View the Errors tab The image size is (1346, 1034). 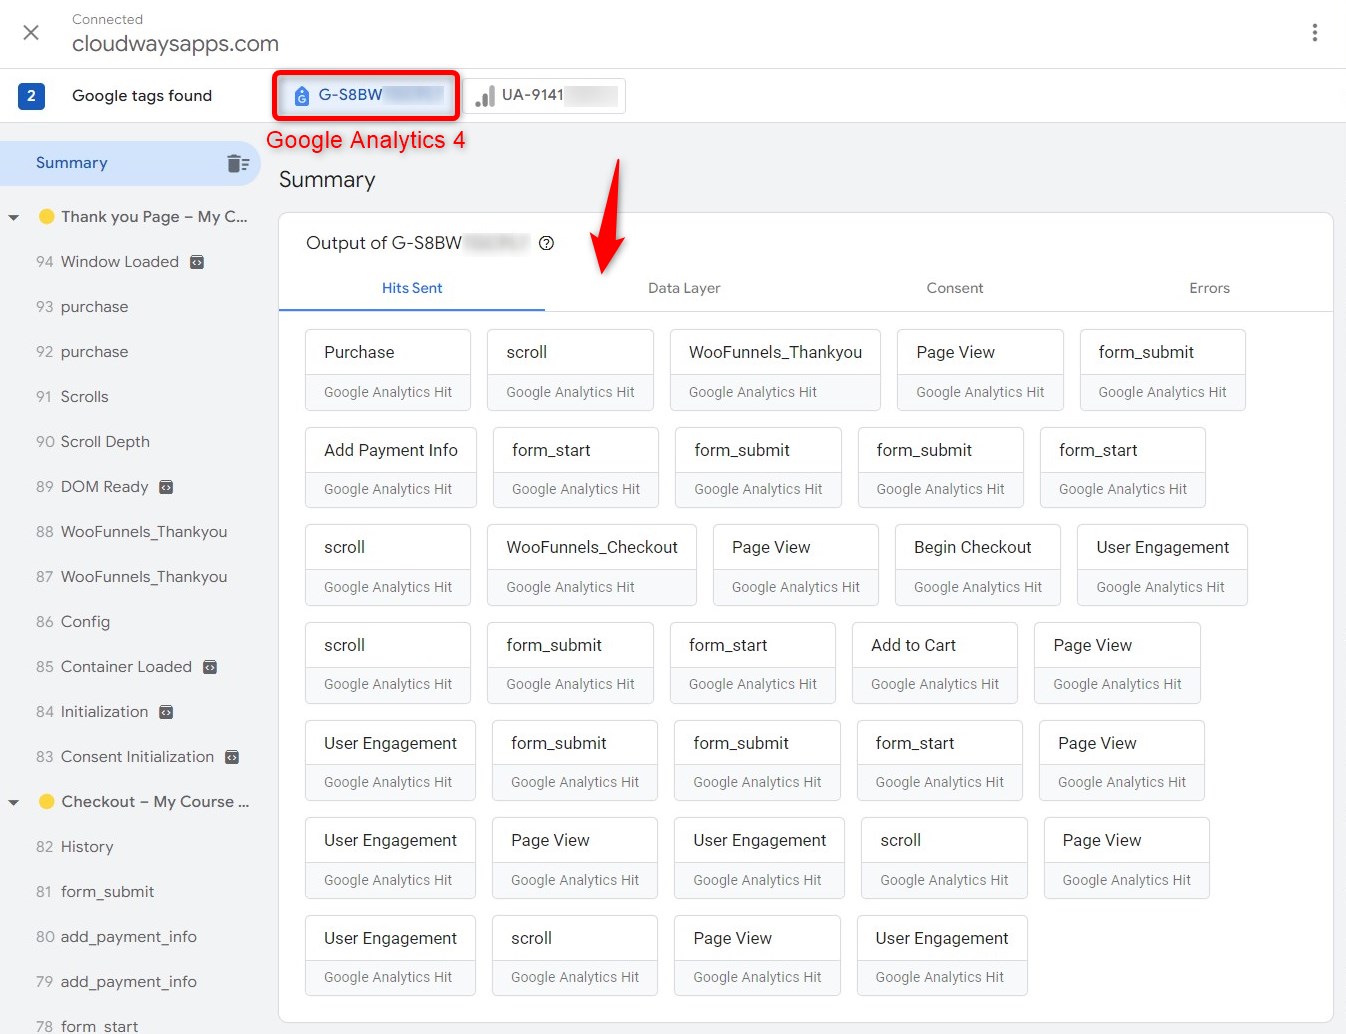tap(1209, 288)
